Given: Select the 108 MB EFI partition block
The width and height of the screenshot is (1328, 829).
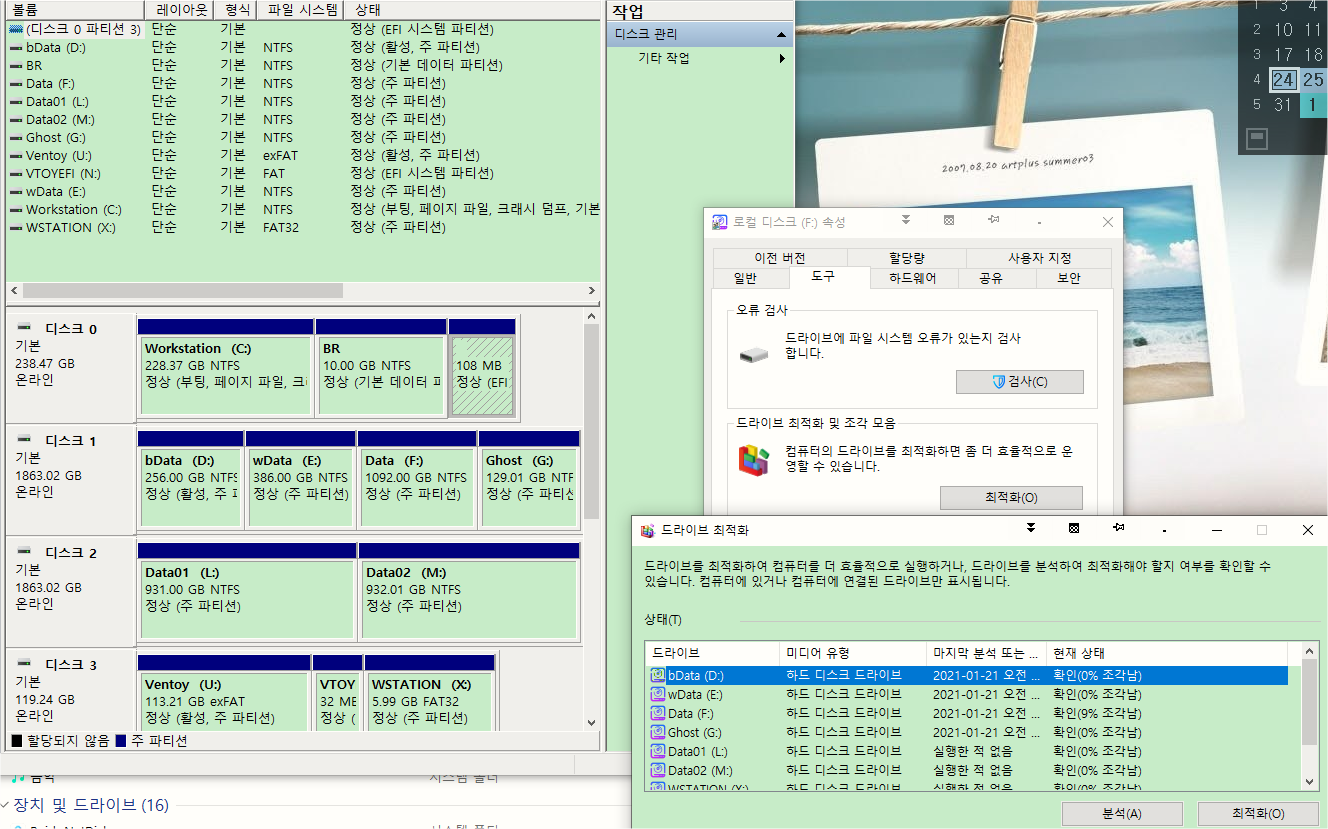Looking at the screenshot, I should tap(482, 366).
